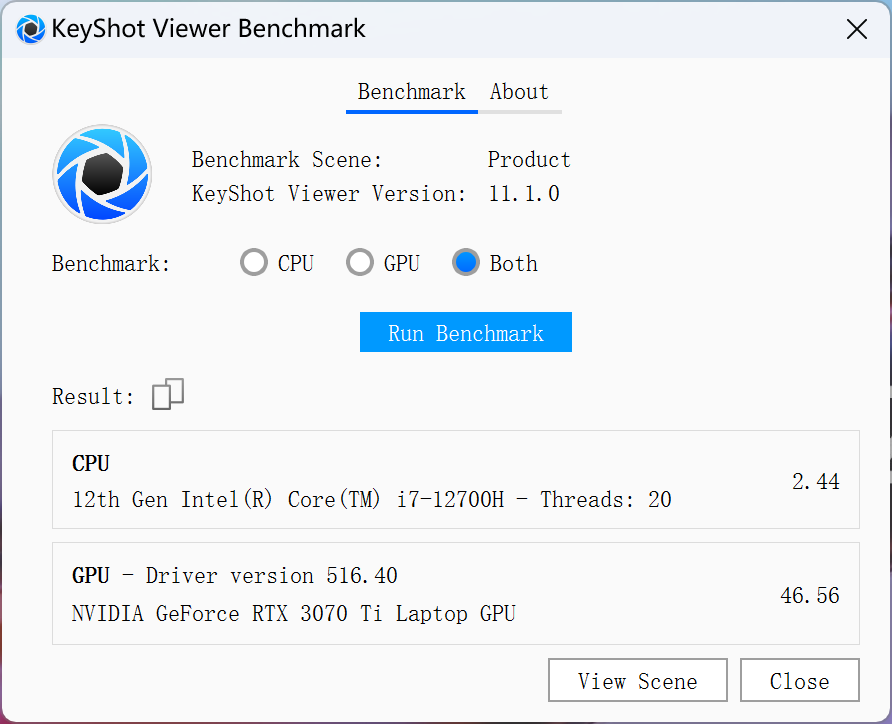Click the GPU driver version 516.40 text
Image resolution: width=892 pixels, height=724 pixels.
tap(362, 576)
